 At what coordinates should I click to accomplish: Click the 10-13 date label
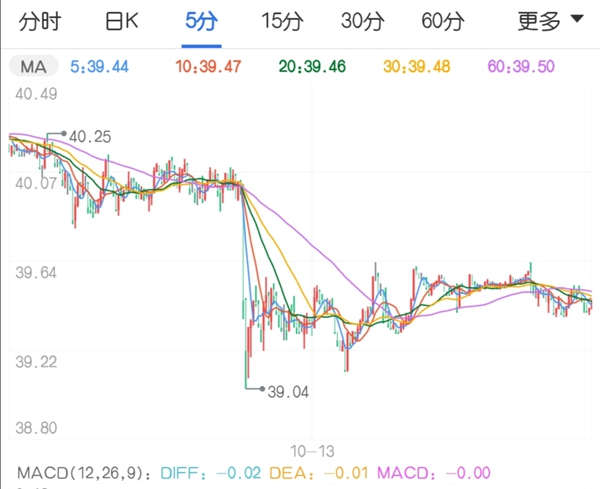point(312,452)
